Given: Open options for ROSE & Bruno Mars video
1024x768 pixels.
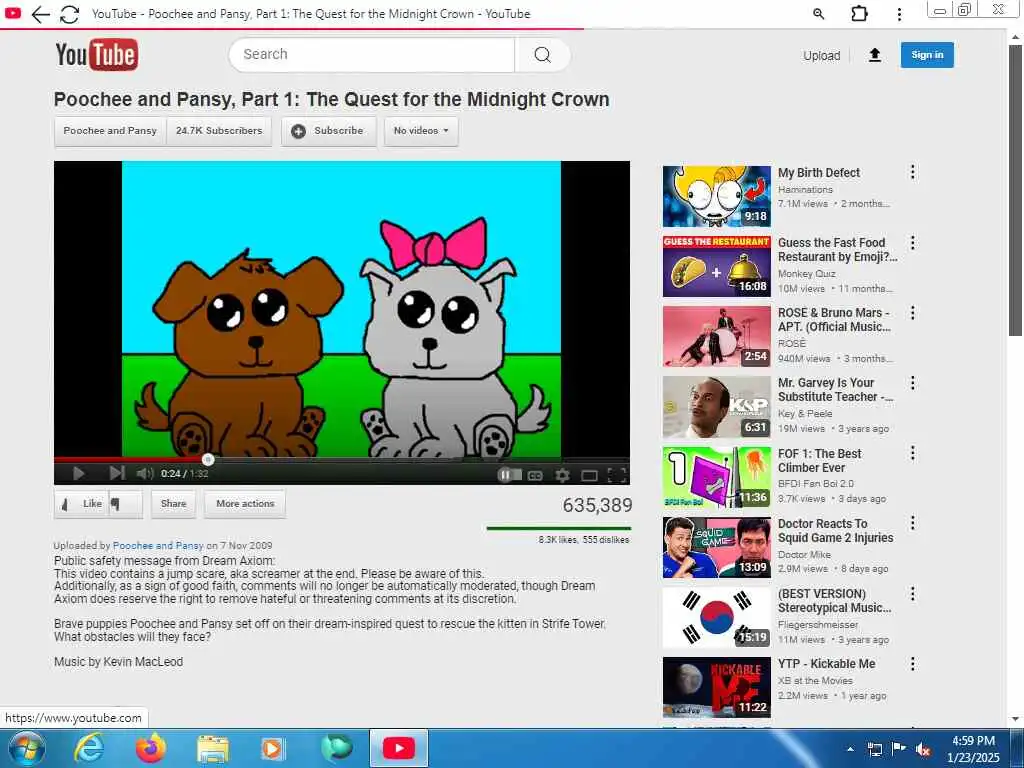Looking at the screenshot, I should pos(912,313).
